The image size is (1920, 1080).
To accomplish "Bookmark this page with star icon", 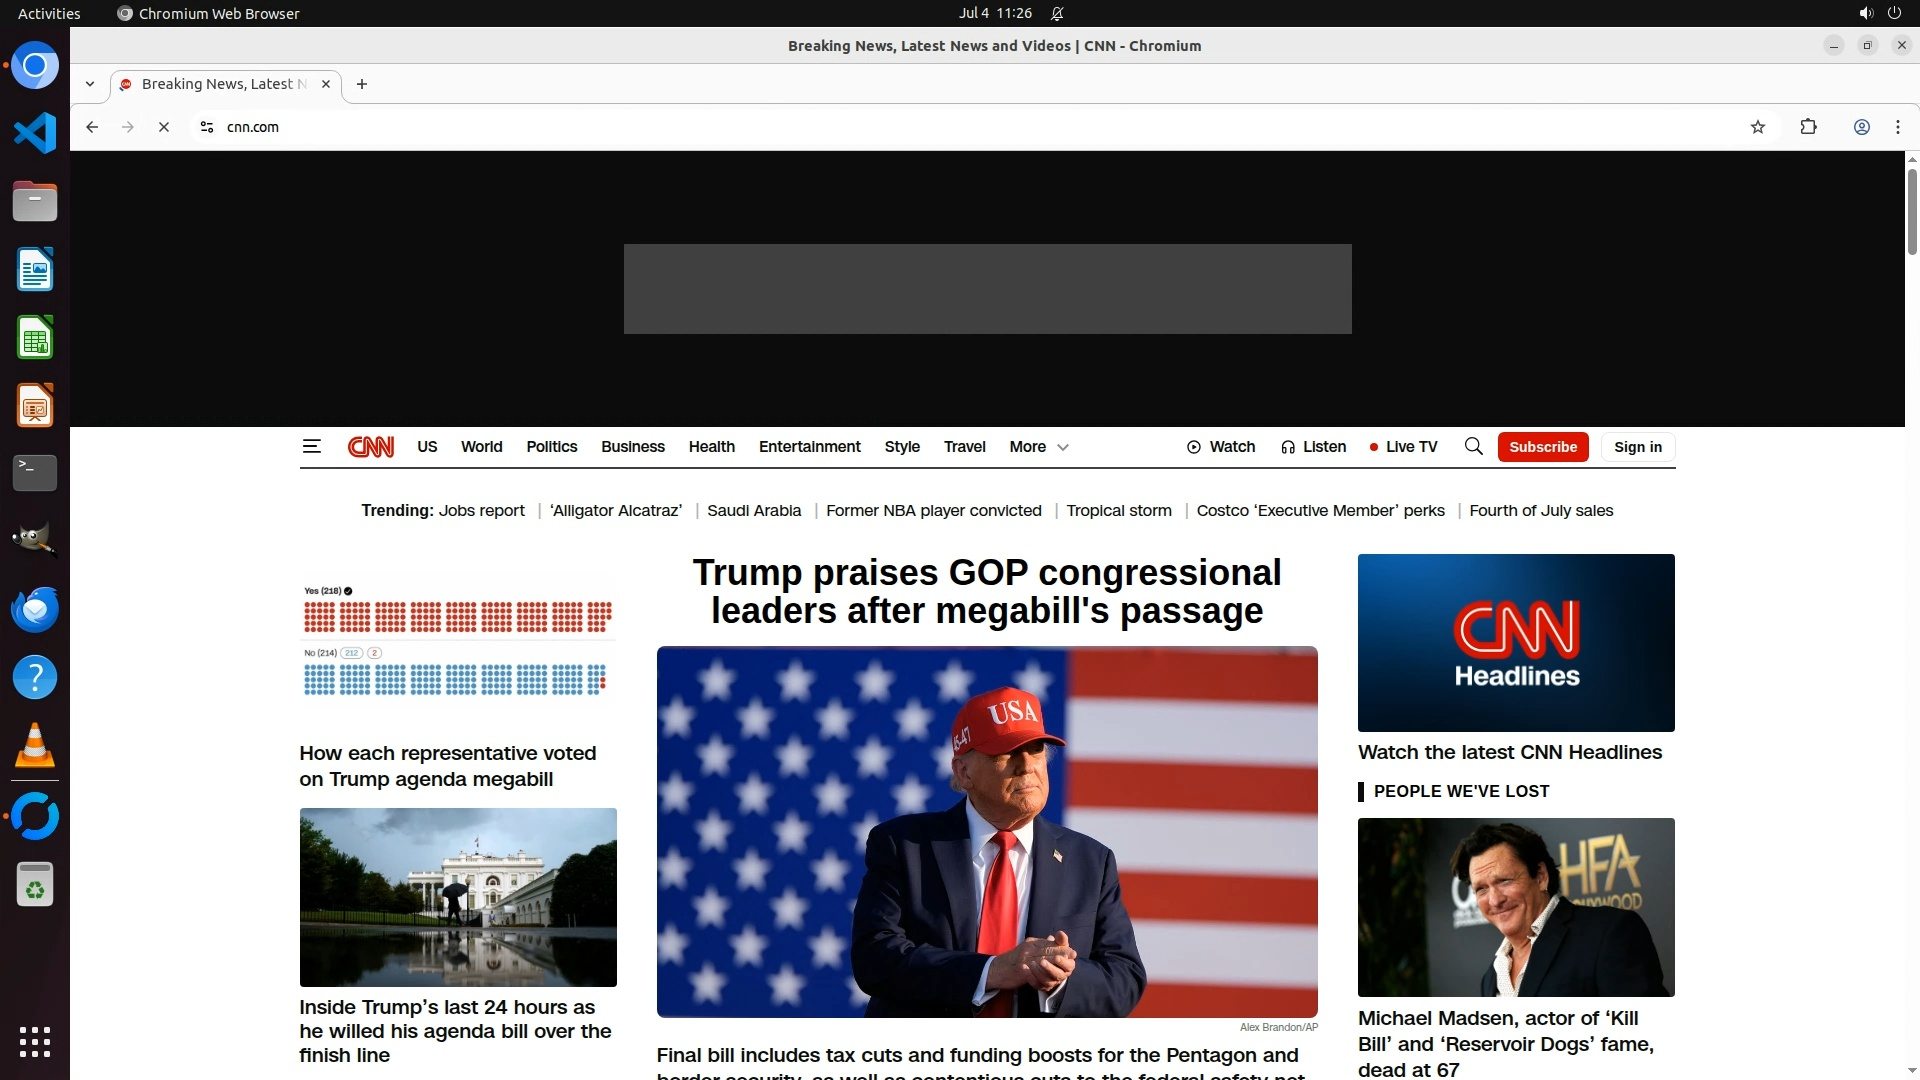I will pos(1758,127).
